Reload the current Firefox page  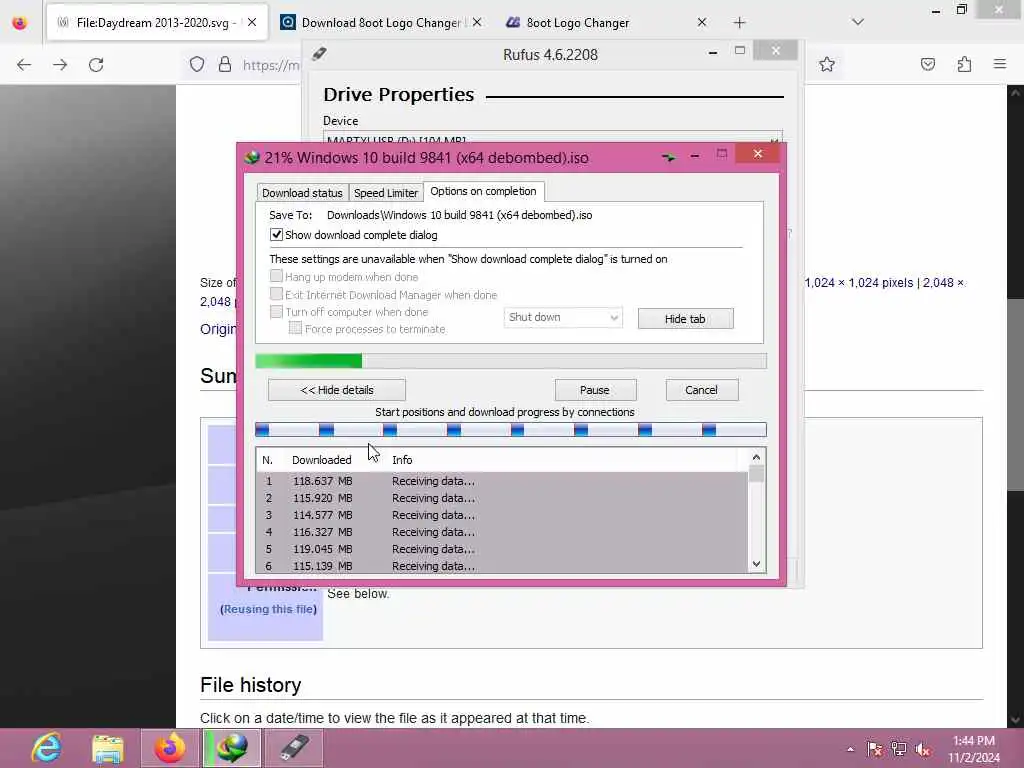[96, 65]
